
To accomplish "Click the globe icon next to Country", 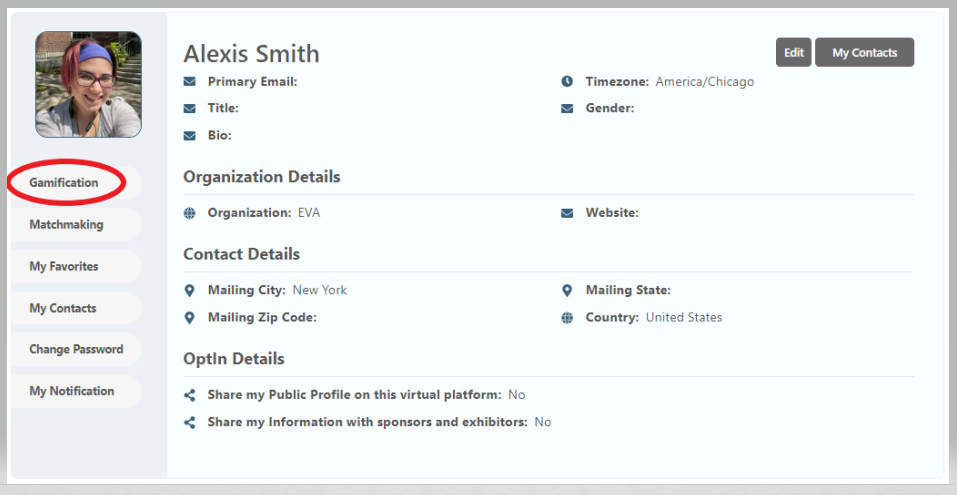I will [x=567, y=318].
